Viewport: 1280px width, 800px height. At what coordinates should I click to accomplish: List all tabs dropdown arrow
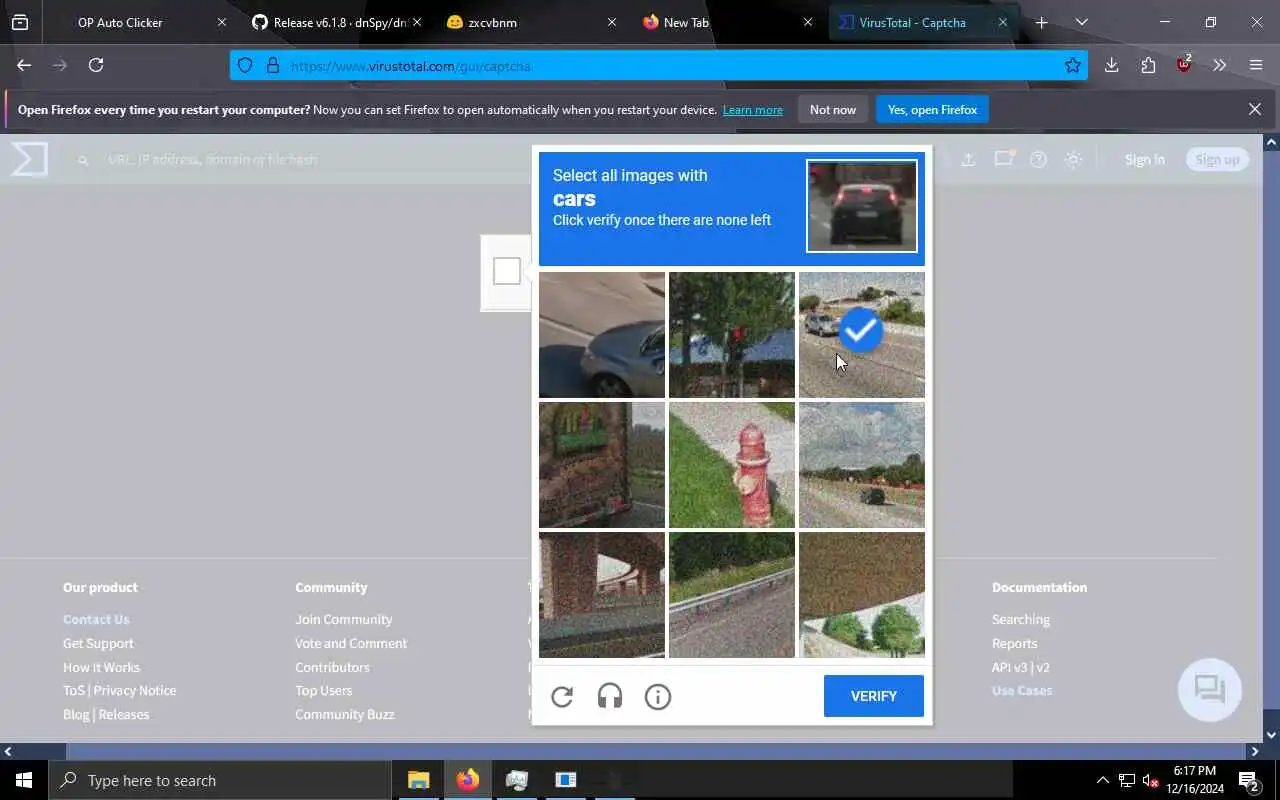click(x=1081, y=22)
